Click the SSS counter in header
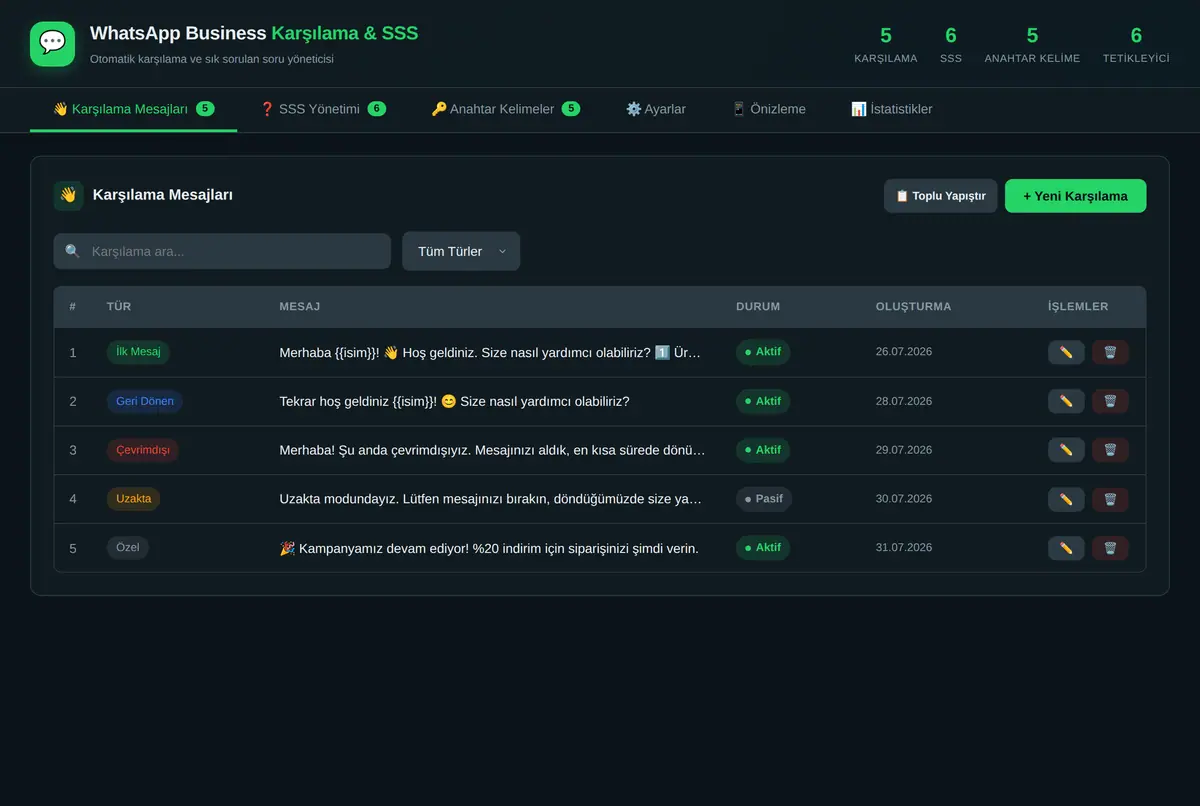 click(951, 45)
